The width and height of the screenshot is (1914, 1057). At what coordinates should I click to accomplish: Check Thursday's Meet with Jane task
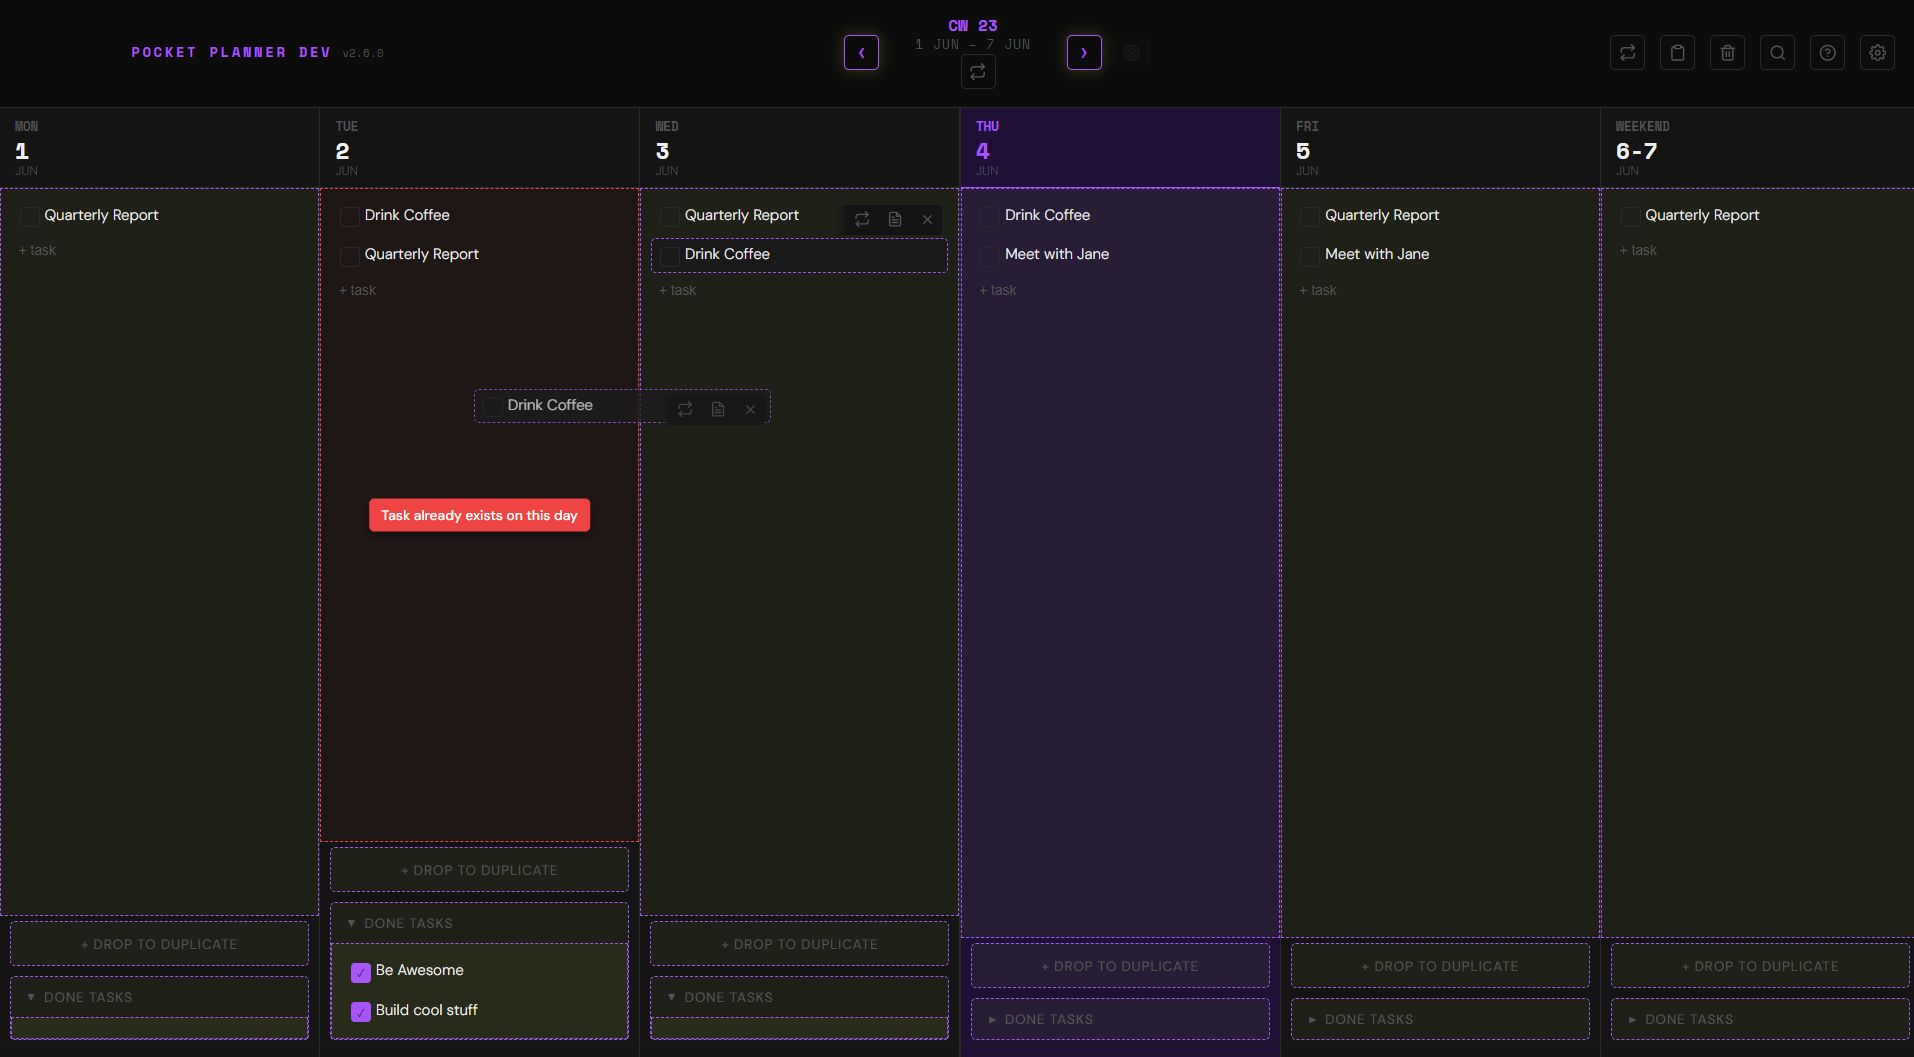pyautogui.click(x=990, y=256)
